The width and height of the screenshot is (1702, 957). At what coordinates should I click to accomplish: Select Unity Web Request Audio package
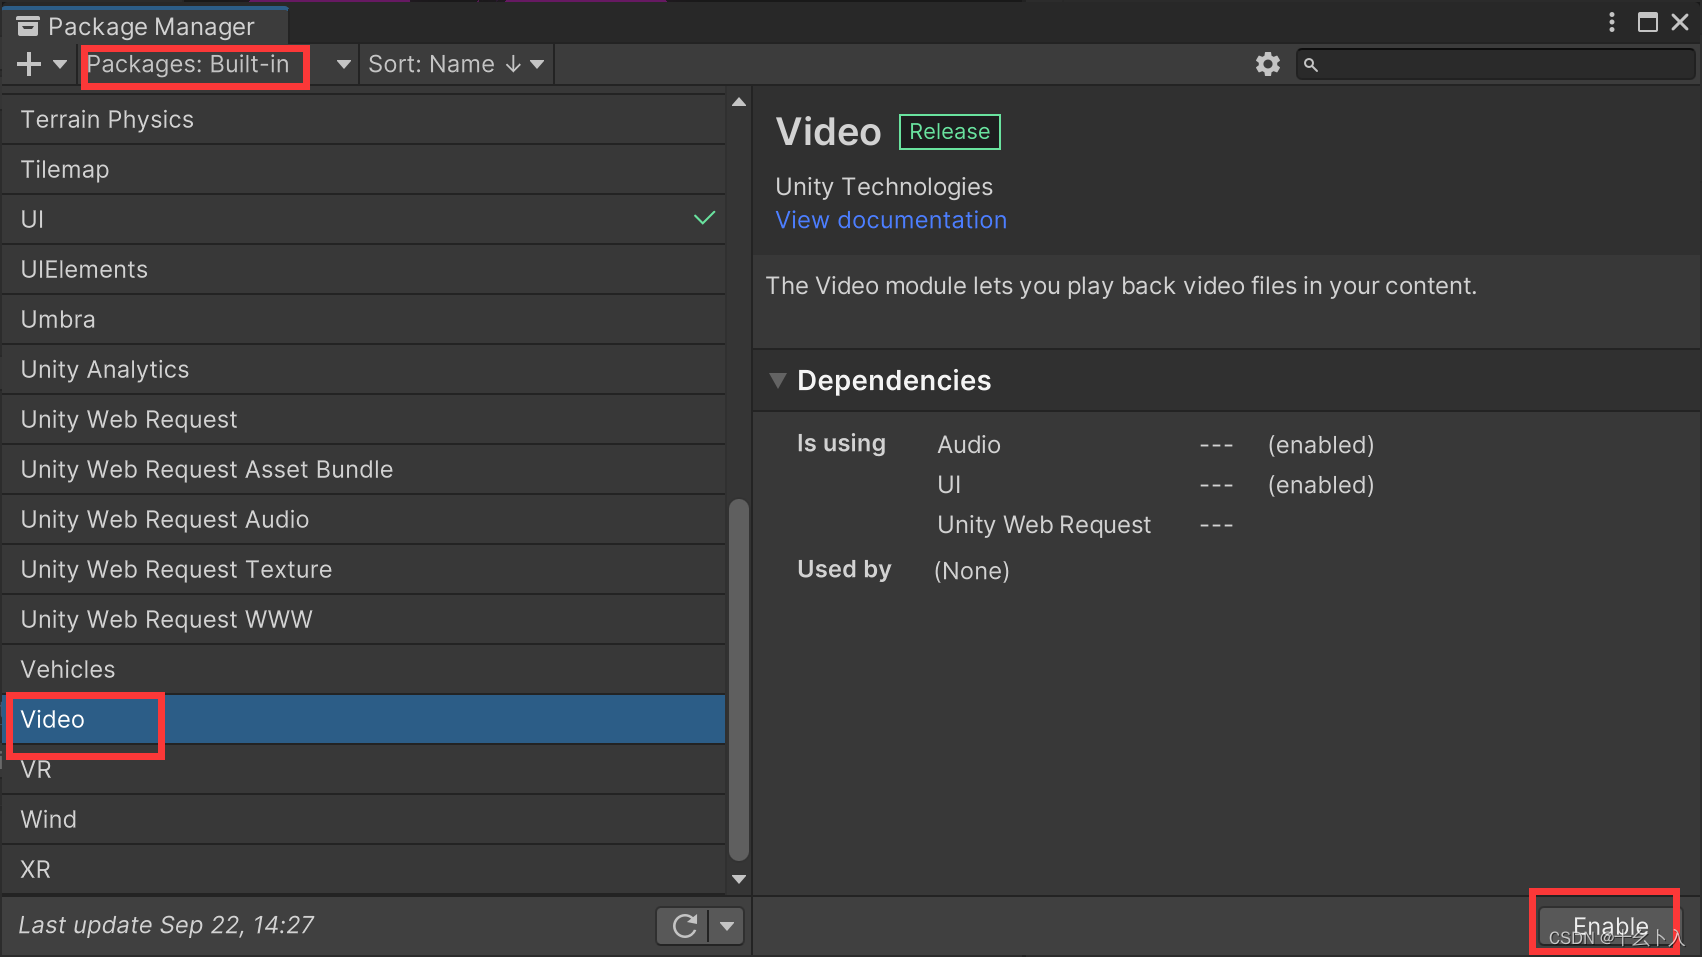click(x=364, y=519)
